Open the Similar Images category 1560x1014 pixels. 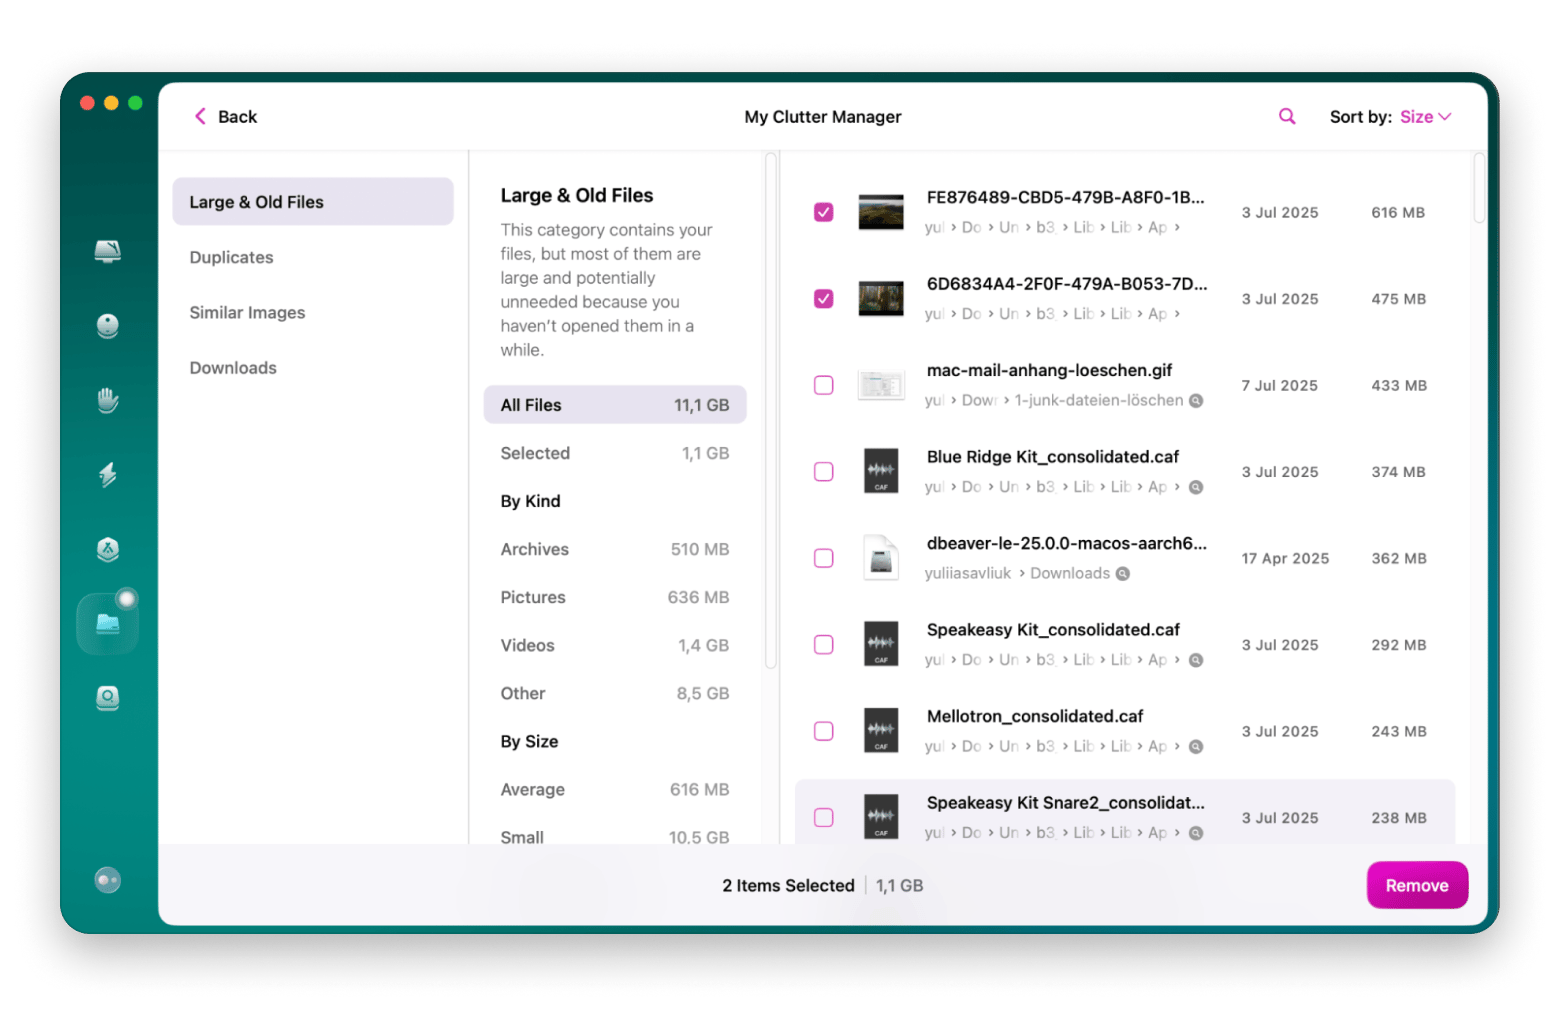247,313
